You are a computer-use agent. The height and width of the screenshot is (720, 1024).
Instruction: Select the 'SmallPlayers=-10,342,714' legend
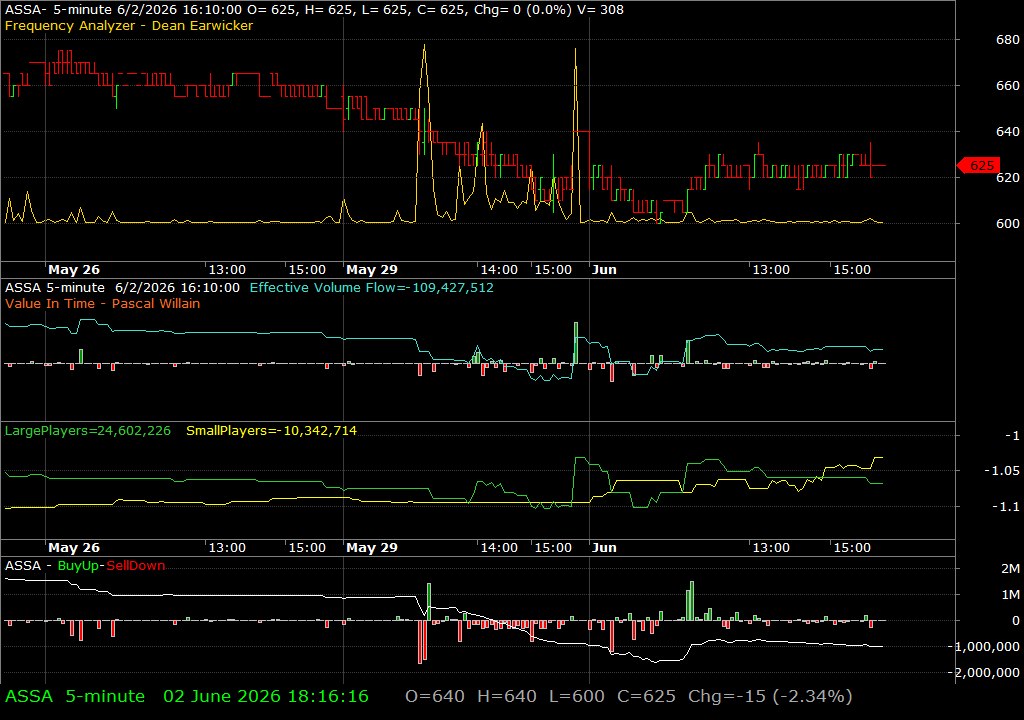pyautogui.click(x=272, y=431)
